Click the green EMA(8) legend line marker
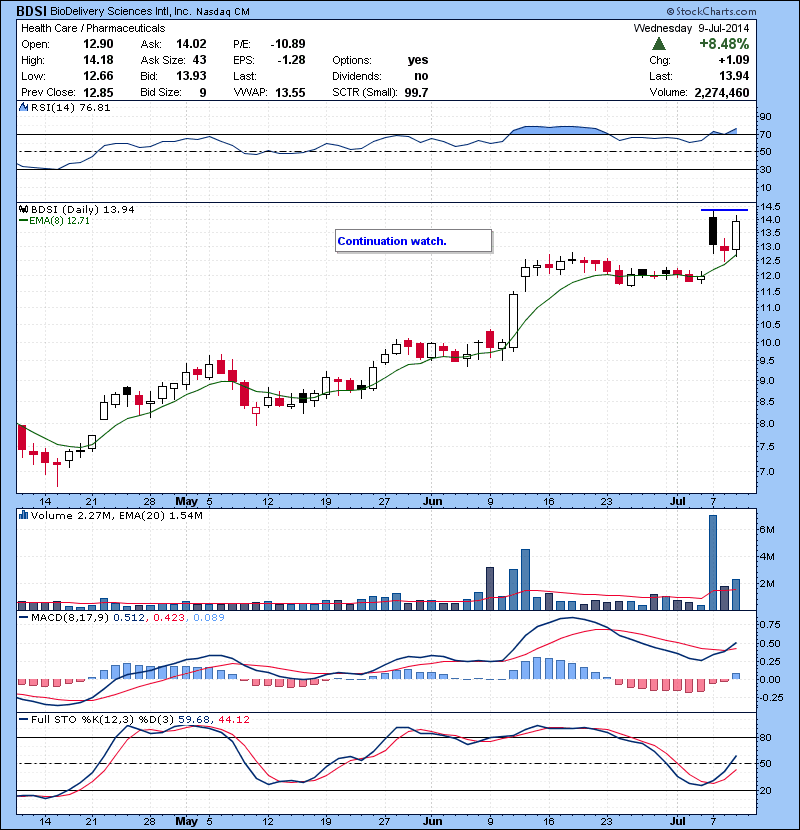Screen dimensions: 800x830 click(23, 221)
